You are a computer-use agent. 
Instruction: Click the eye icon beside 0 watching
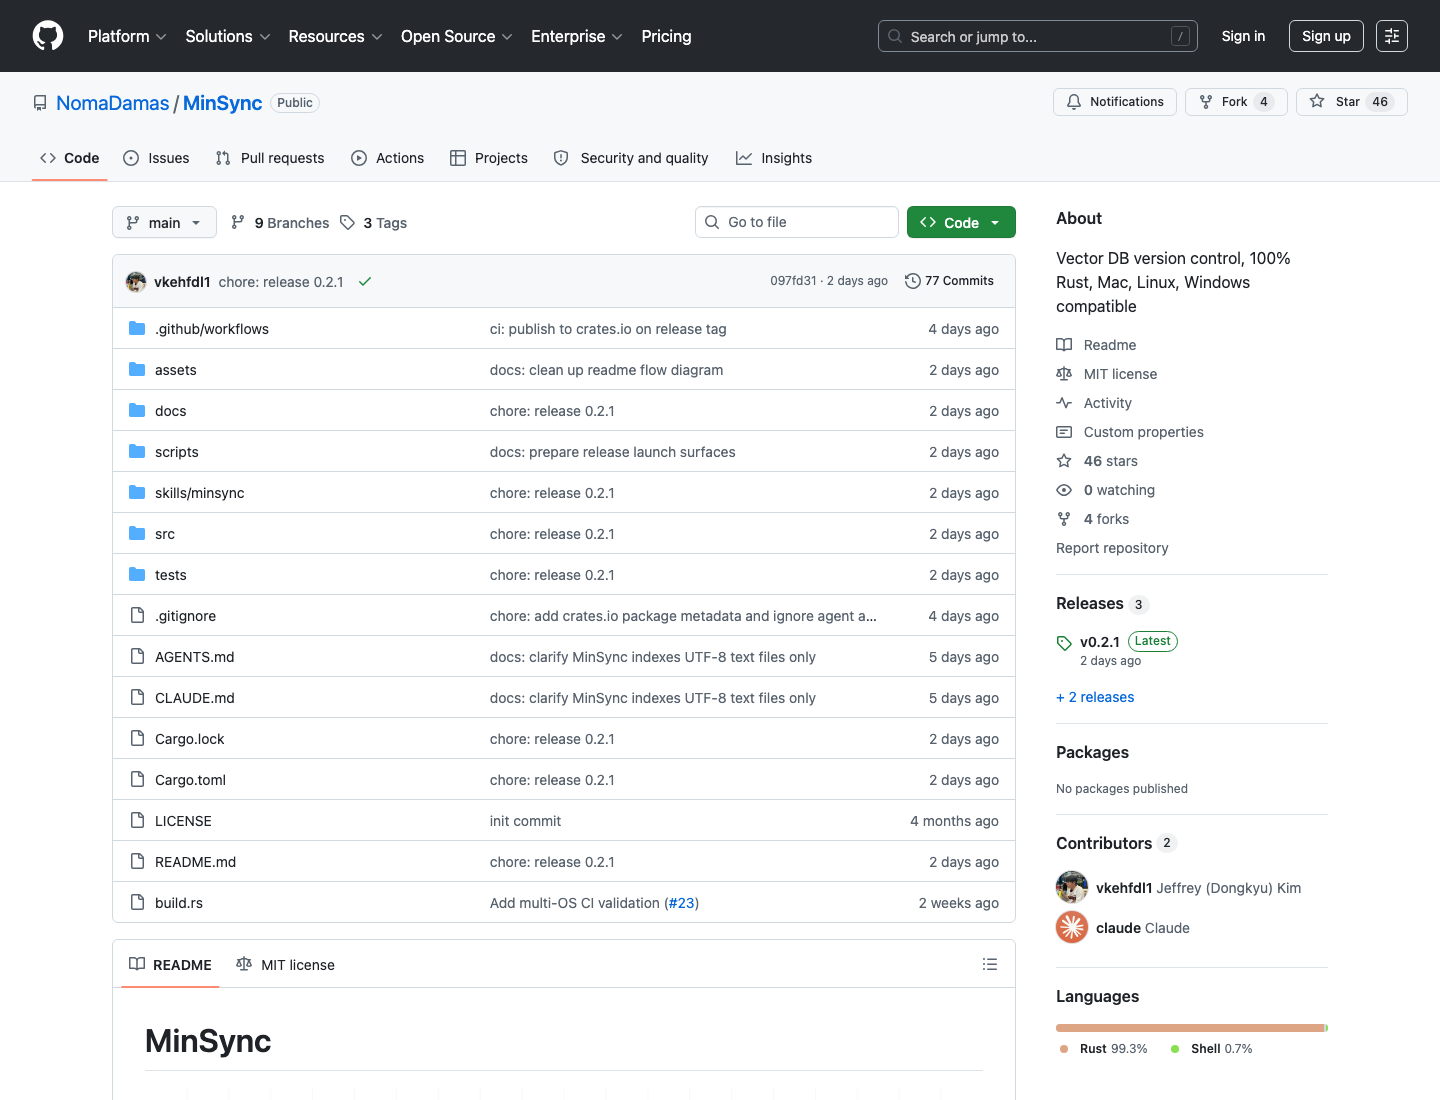coord(1064,490)
